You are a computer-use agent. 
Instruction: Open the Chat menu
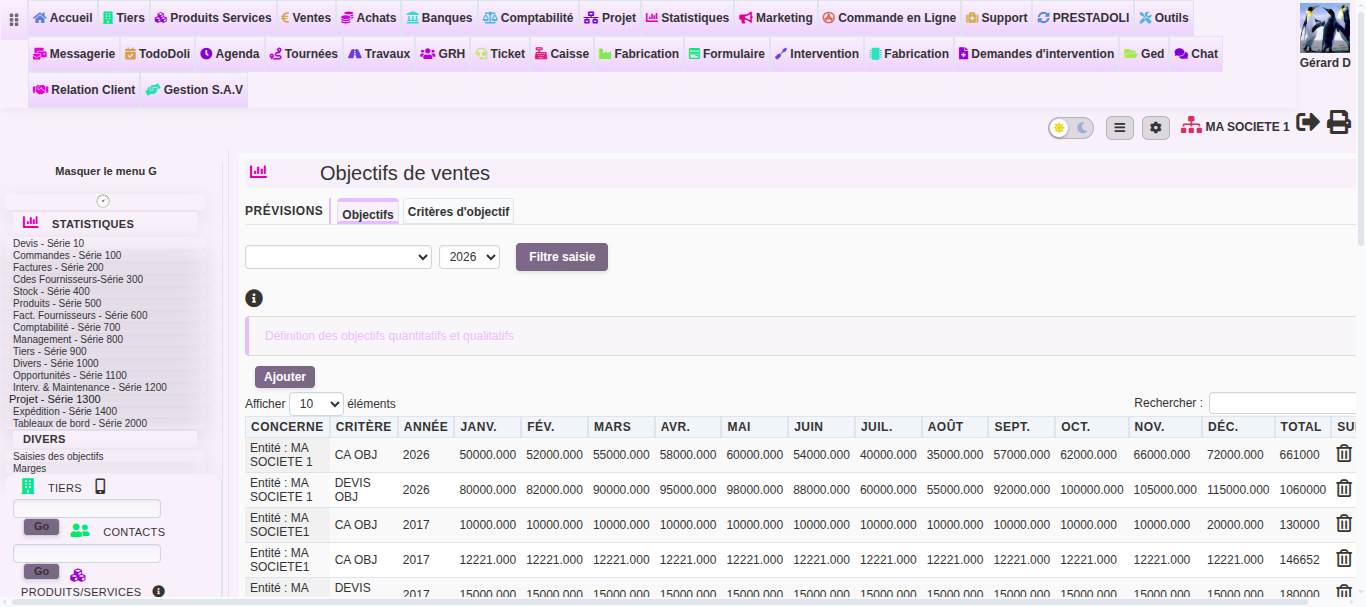[1196, 54]
